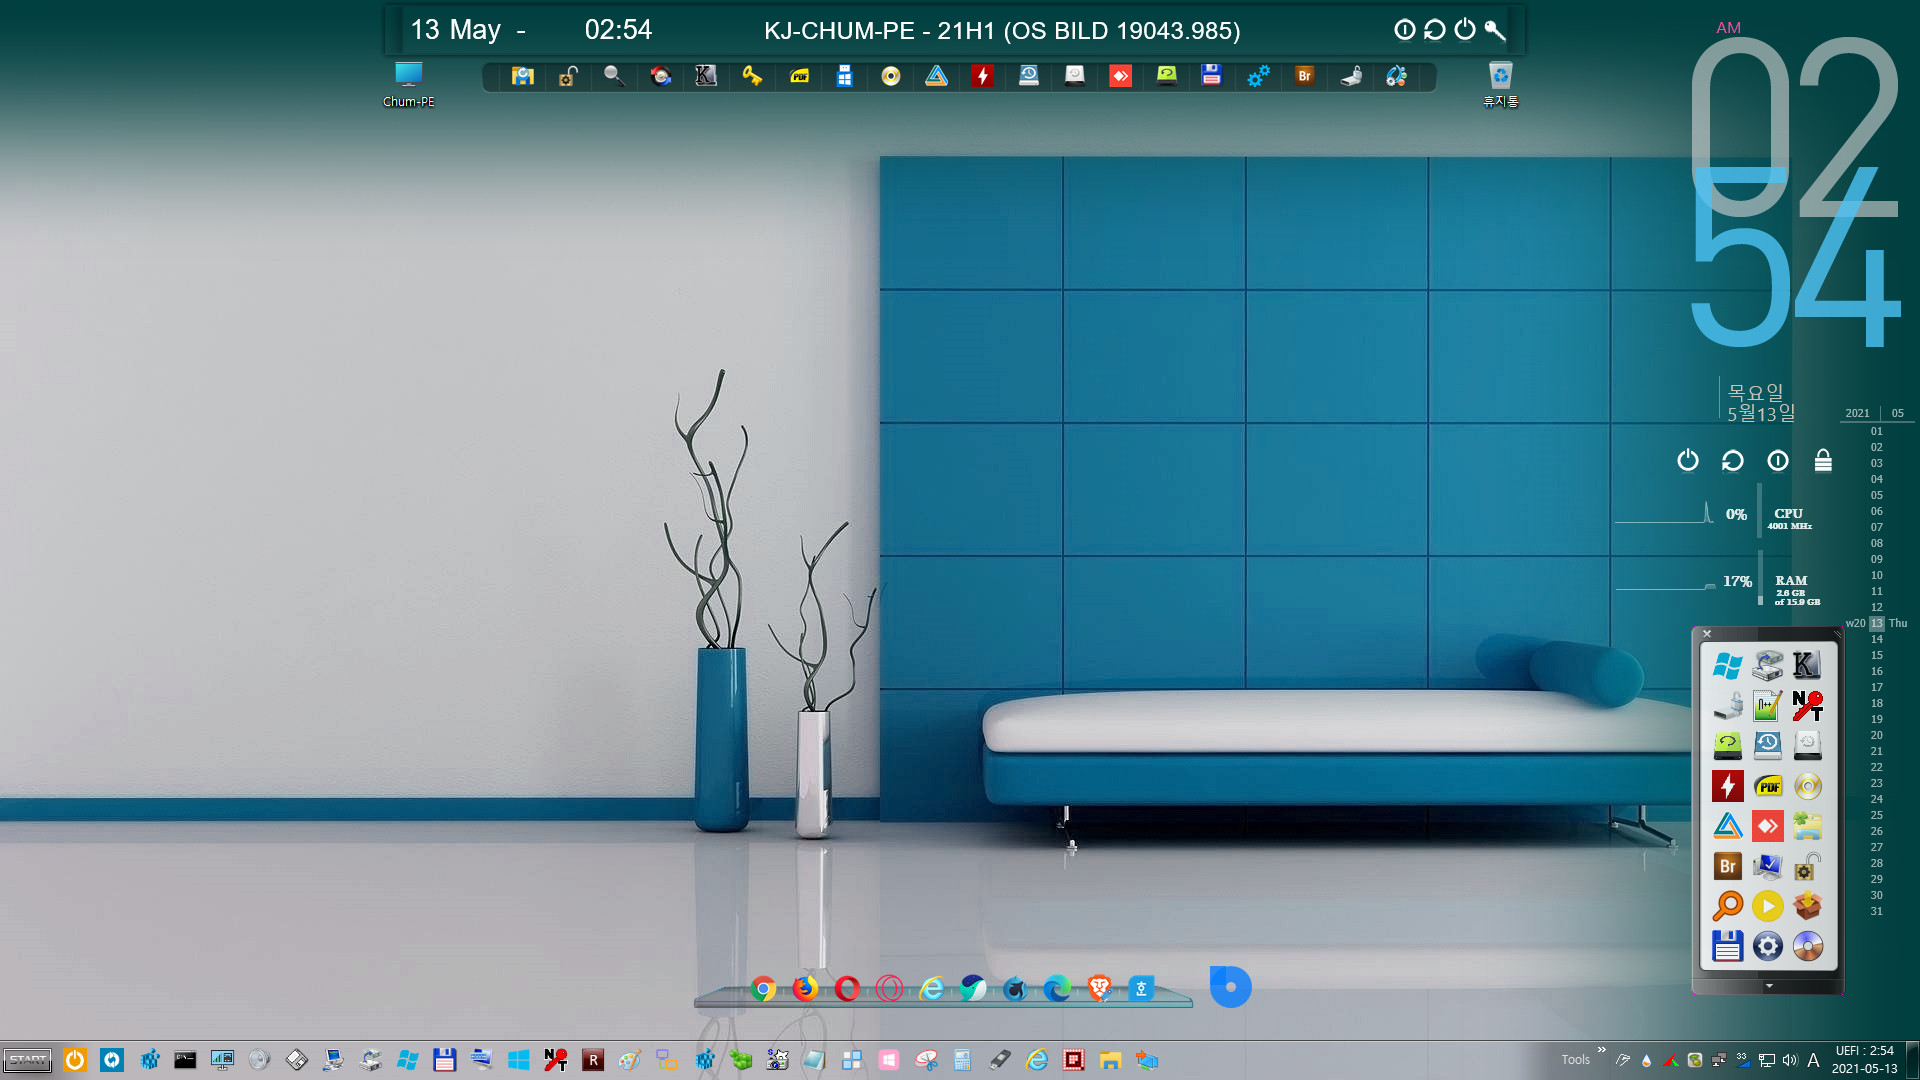This screenshot has width=1920, height=1080.
Task: Open the NT key password tool in the side launcher
Action: coord(1807,706)
